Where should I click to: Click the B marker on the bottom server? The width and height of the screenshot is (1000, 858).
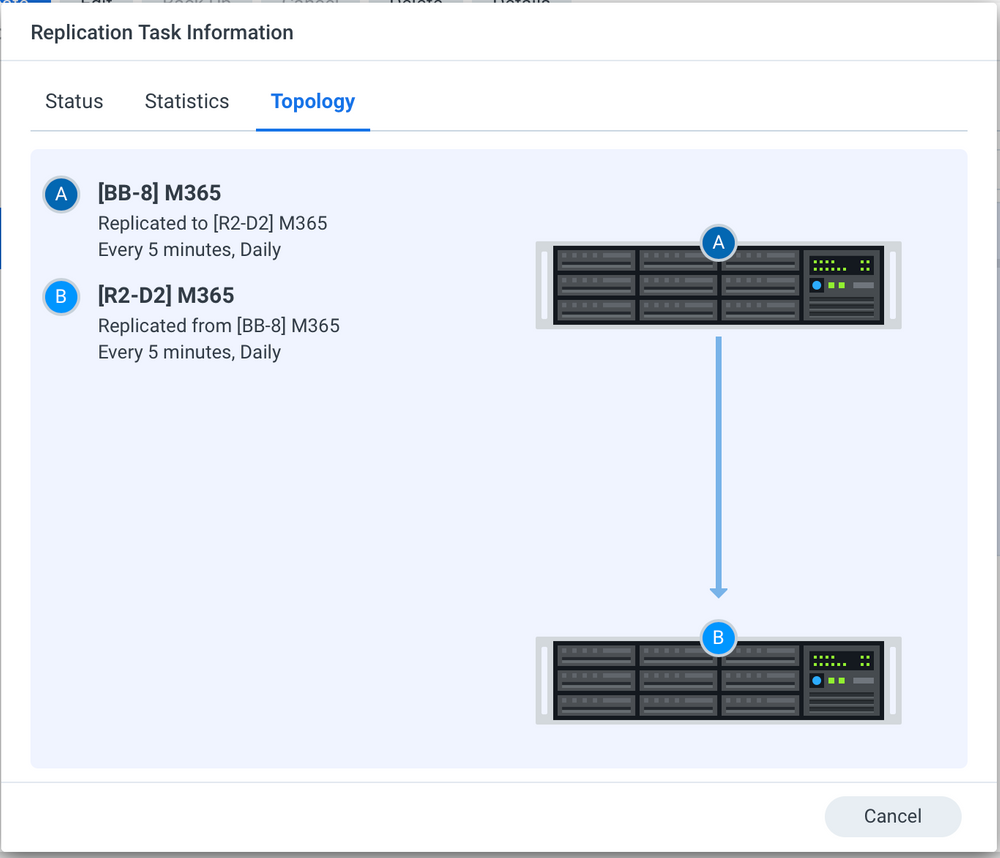(x=718, y=638)
